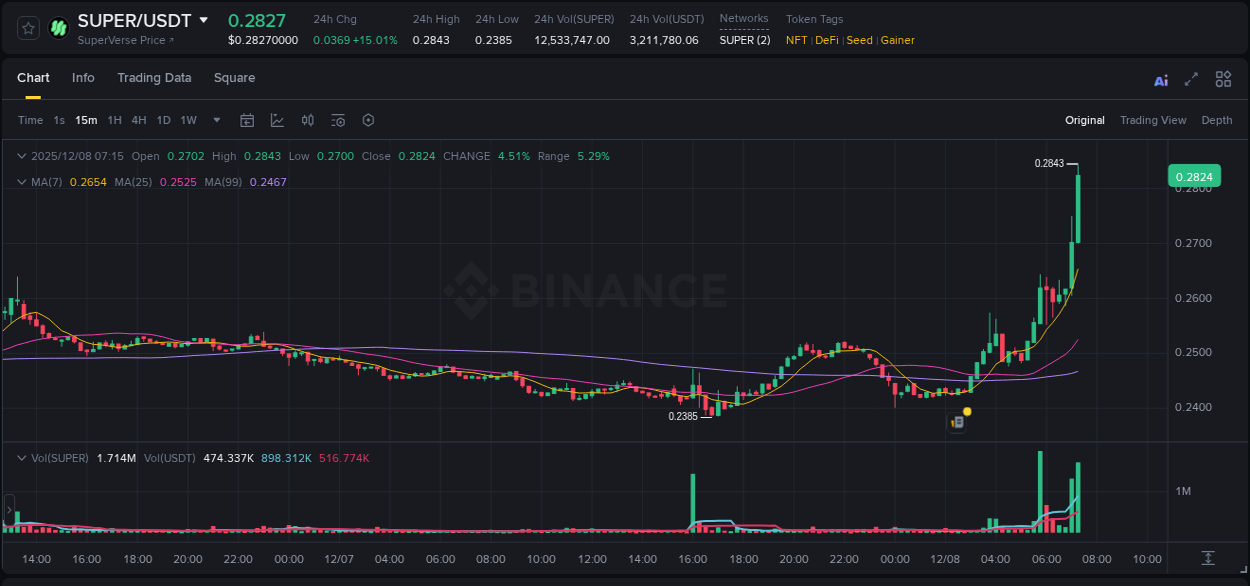Image resolution: width=1250 pixels, height=586 pixels.
Task: Expand the interval options dropdown arrow after 1W
Action: tap(215, 120)
